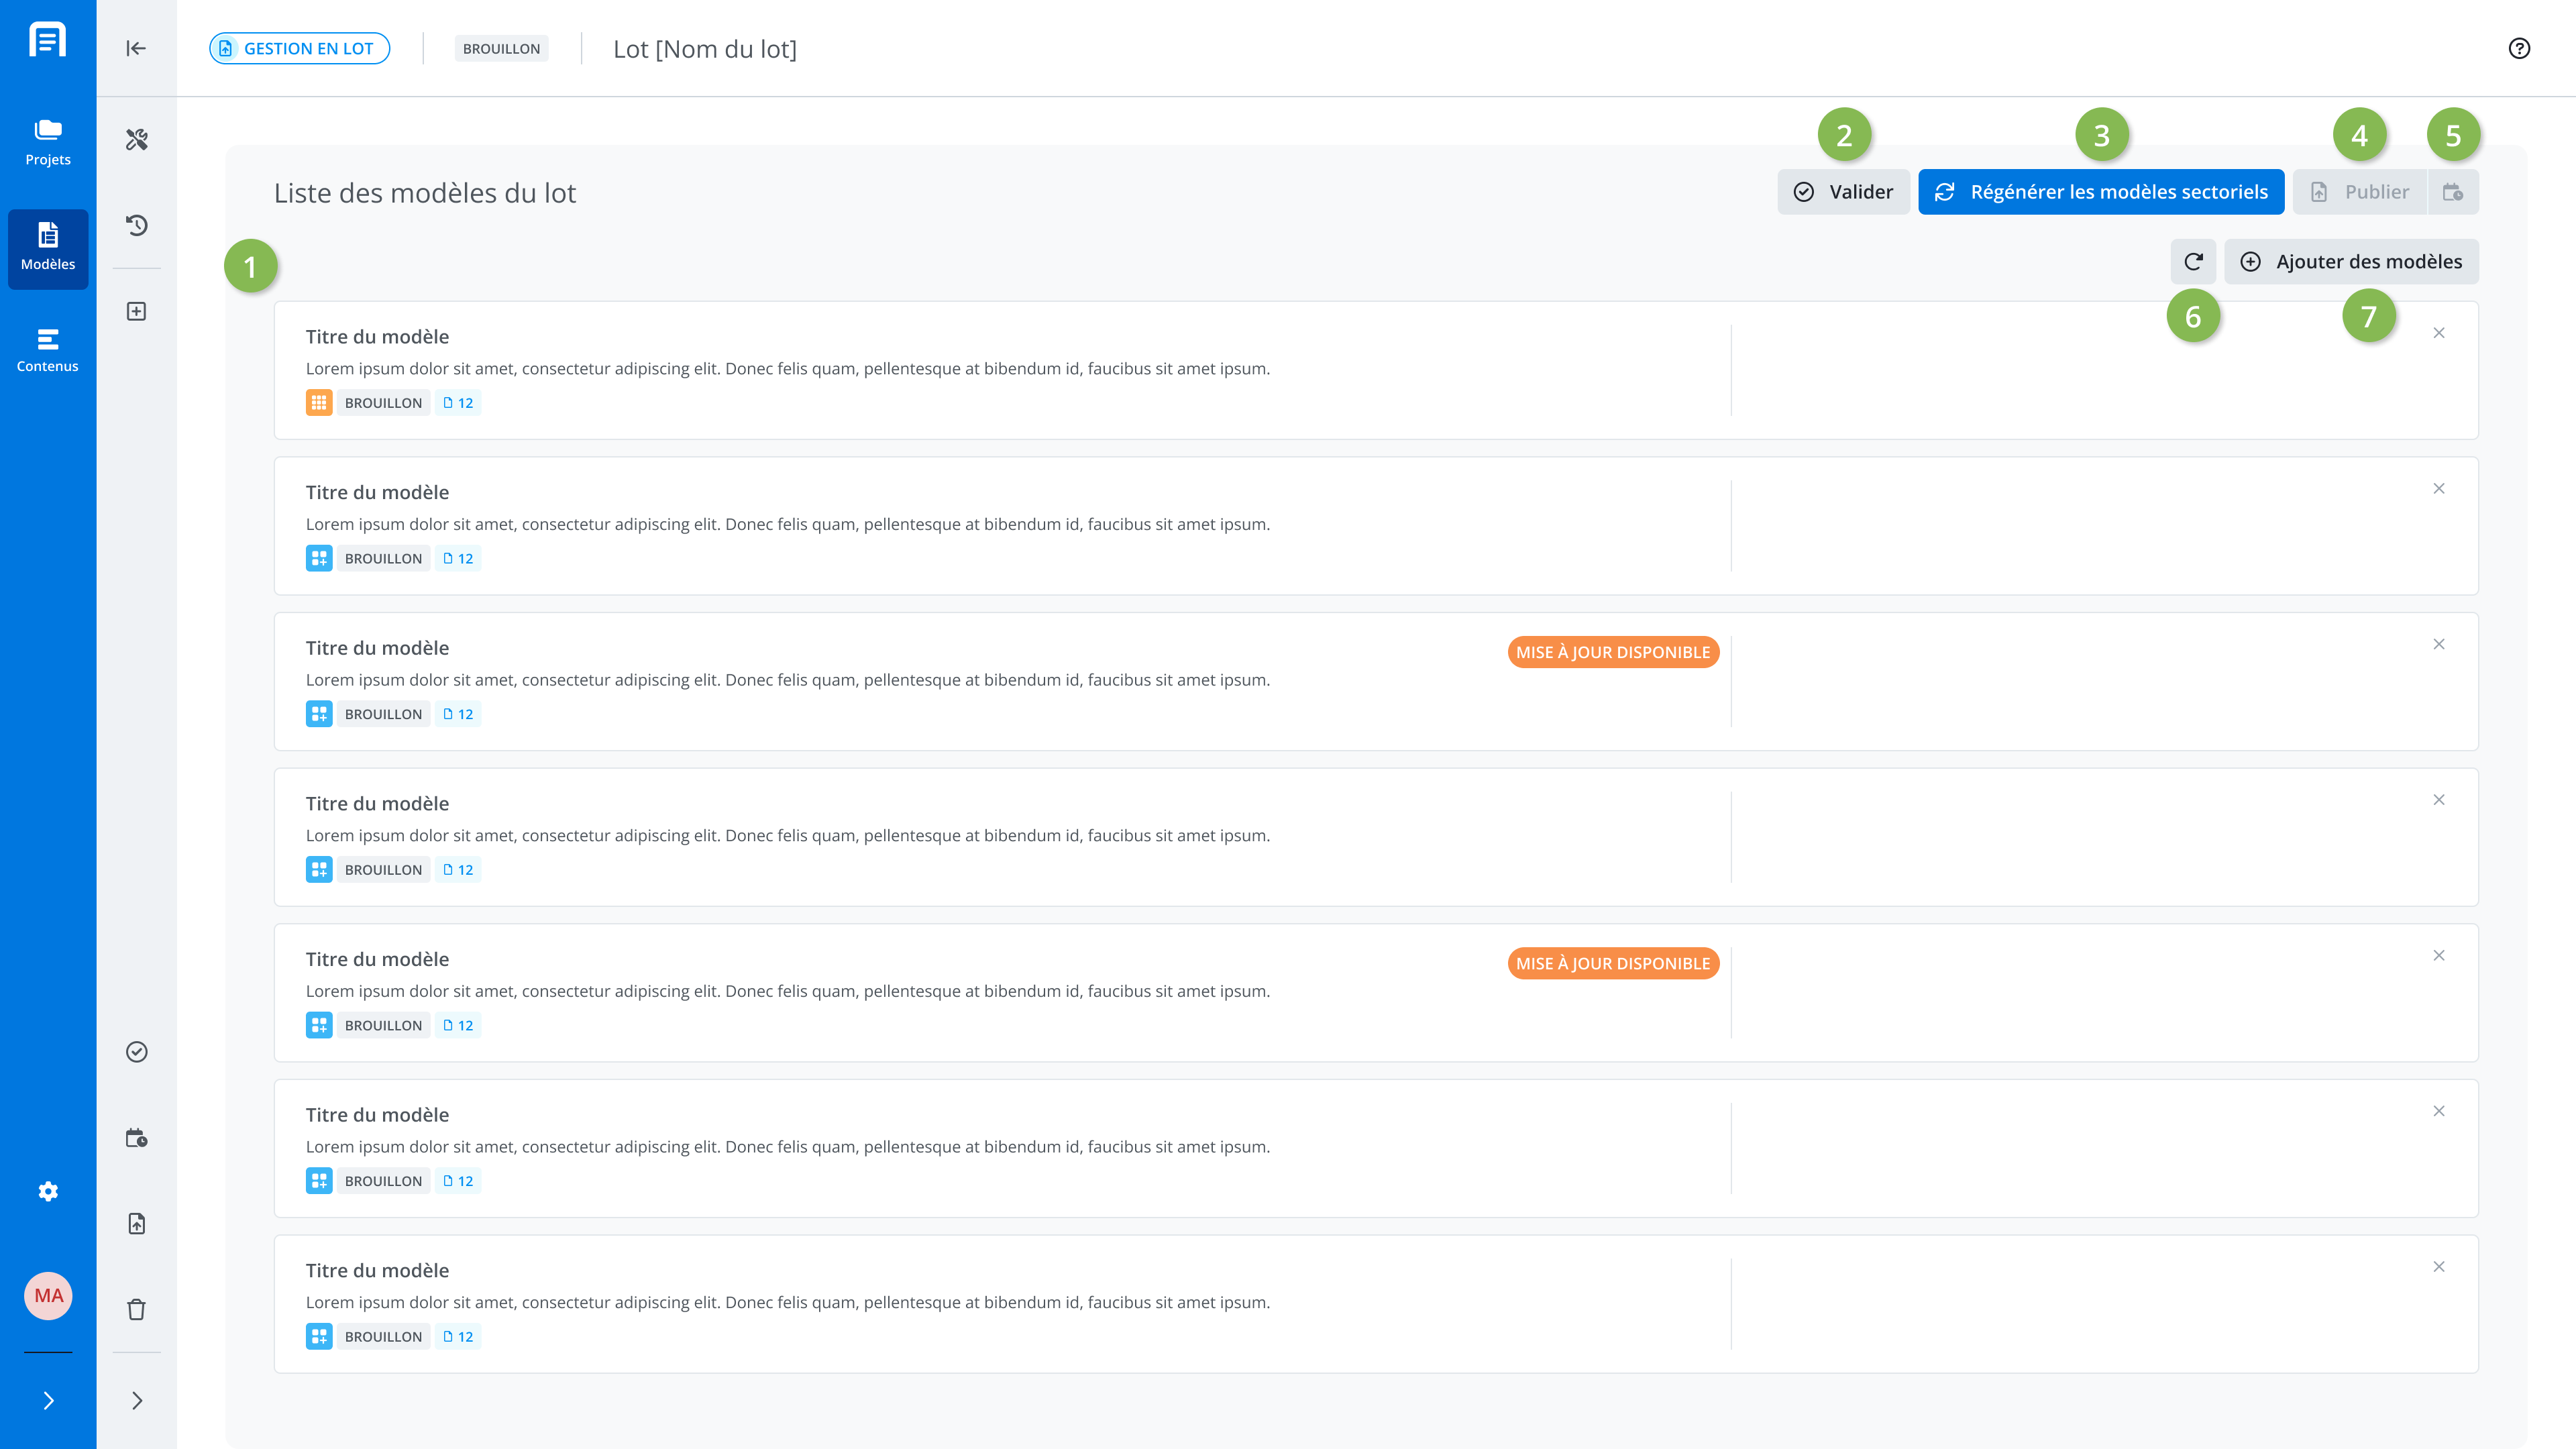Click the orange grid icon in first card
Screen dimensions: 2576x1449
point(319,402)
